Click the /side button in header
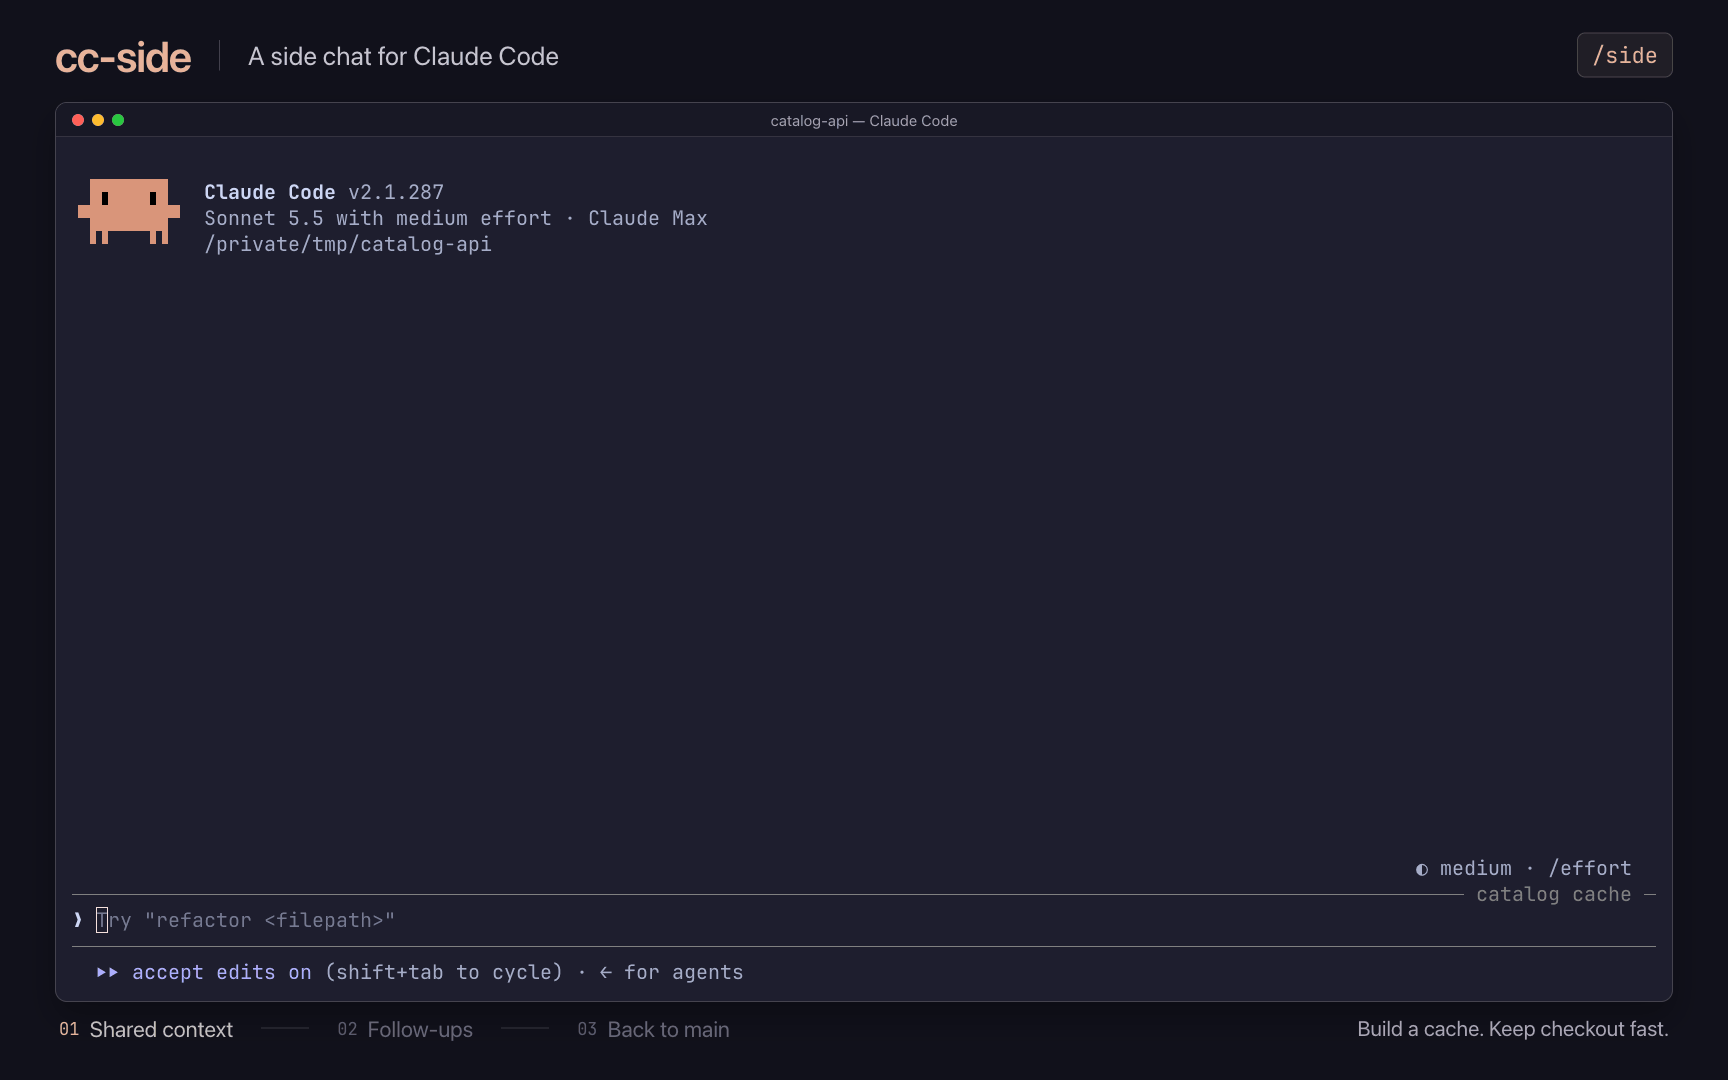 tap(1624, 55)
